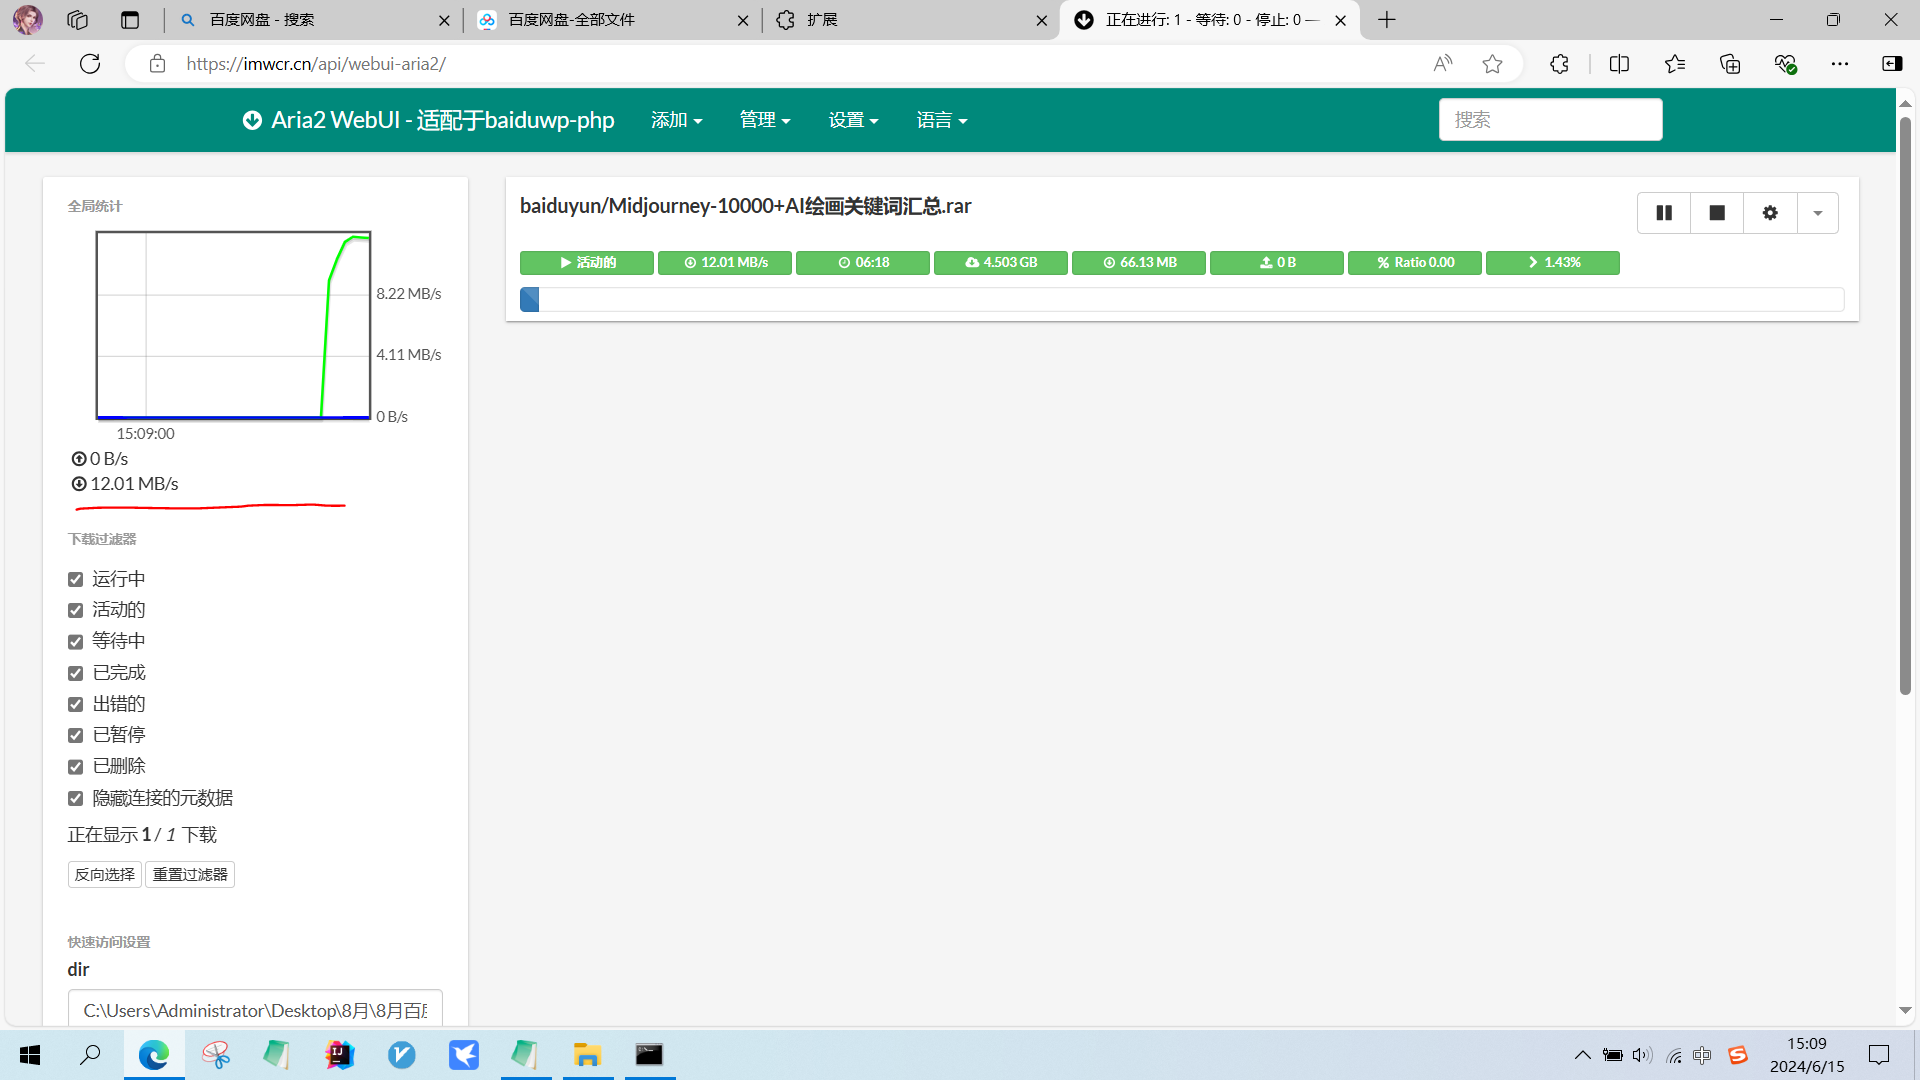Open File Explorer from taskbar
The height and width of the screenshot is (1080, 1920).
click(587, 1055)
